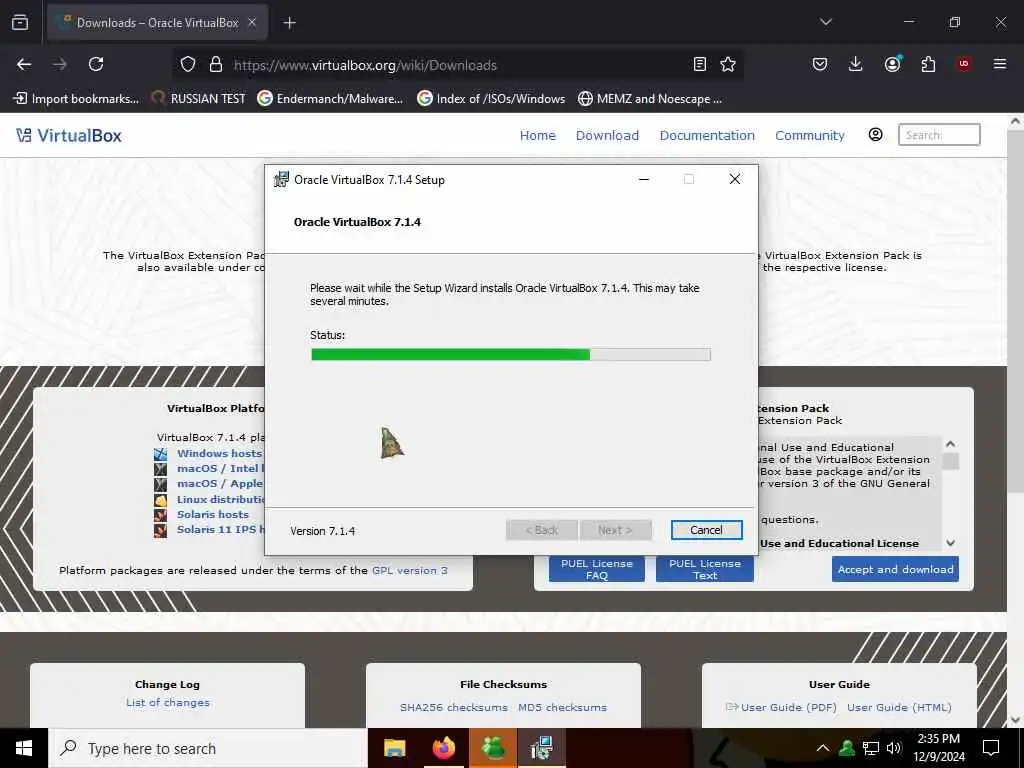Open the PUEL License FAQ button
This screenshot has width=1024, height=768.
(x=597, y=569)
